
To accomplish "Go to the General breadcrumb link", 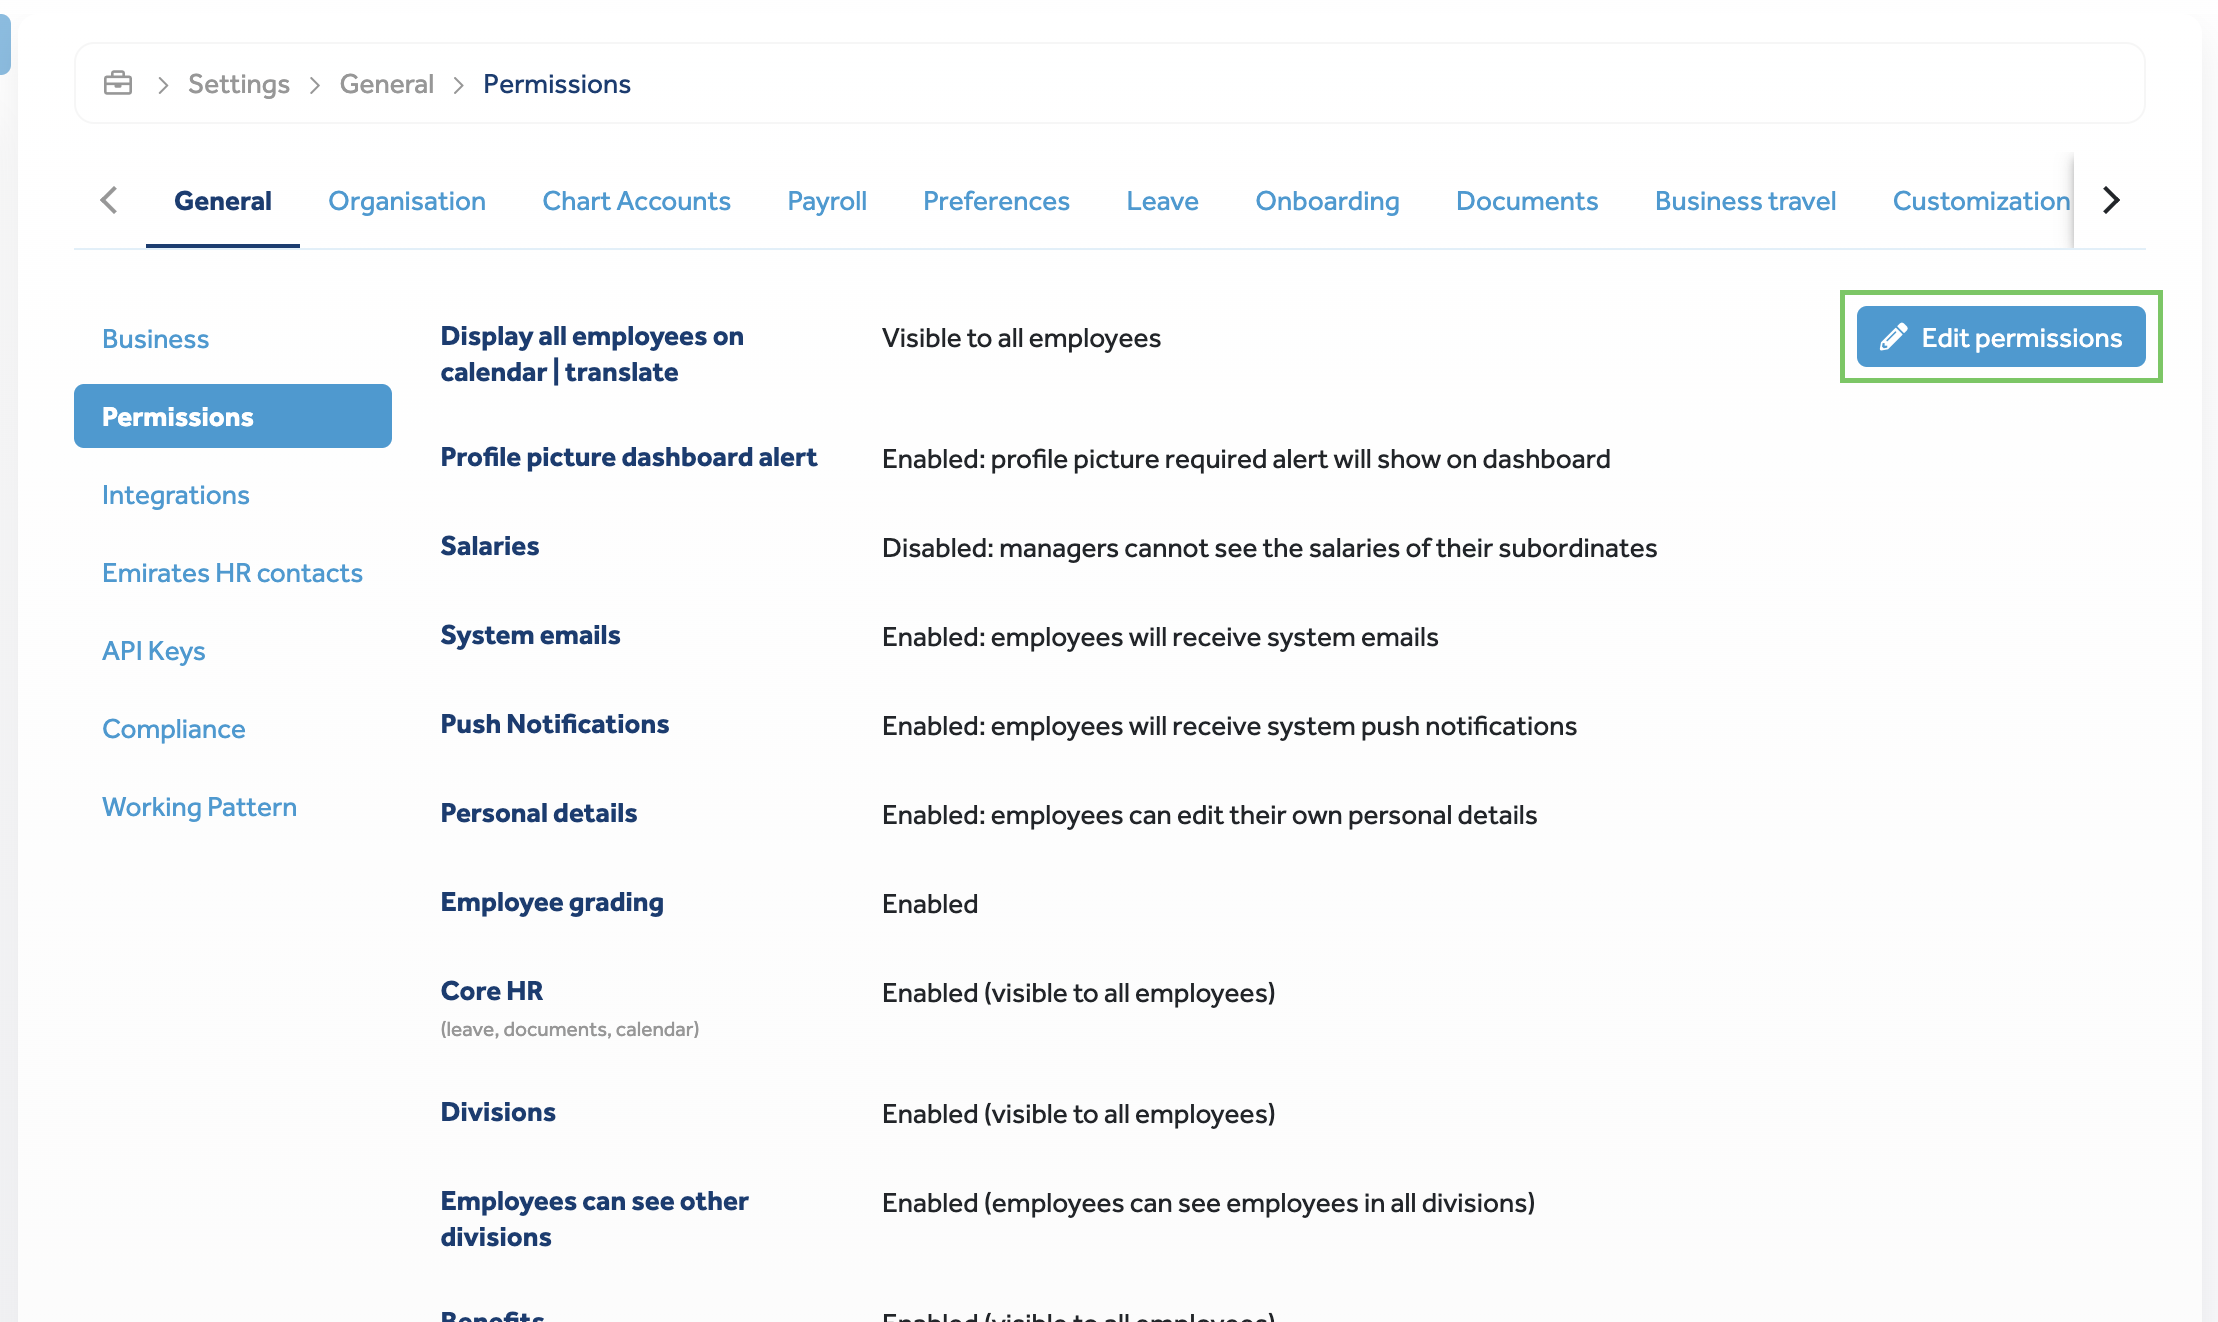I will pyautogui.click(x=386, y=84).
